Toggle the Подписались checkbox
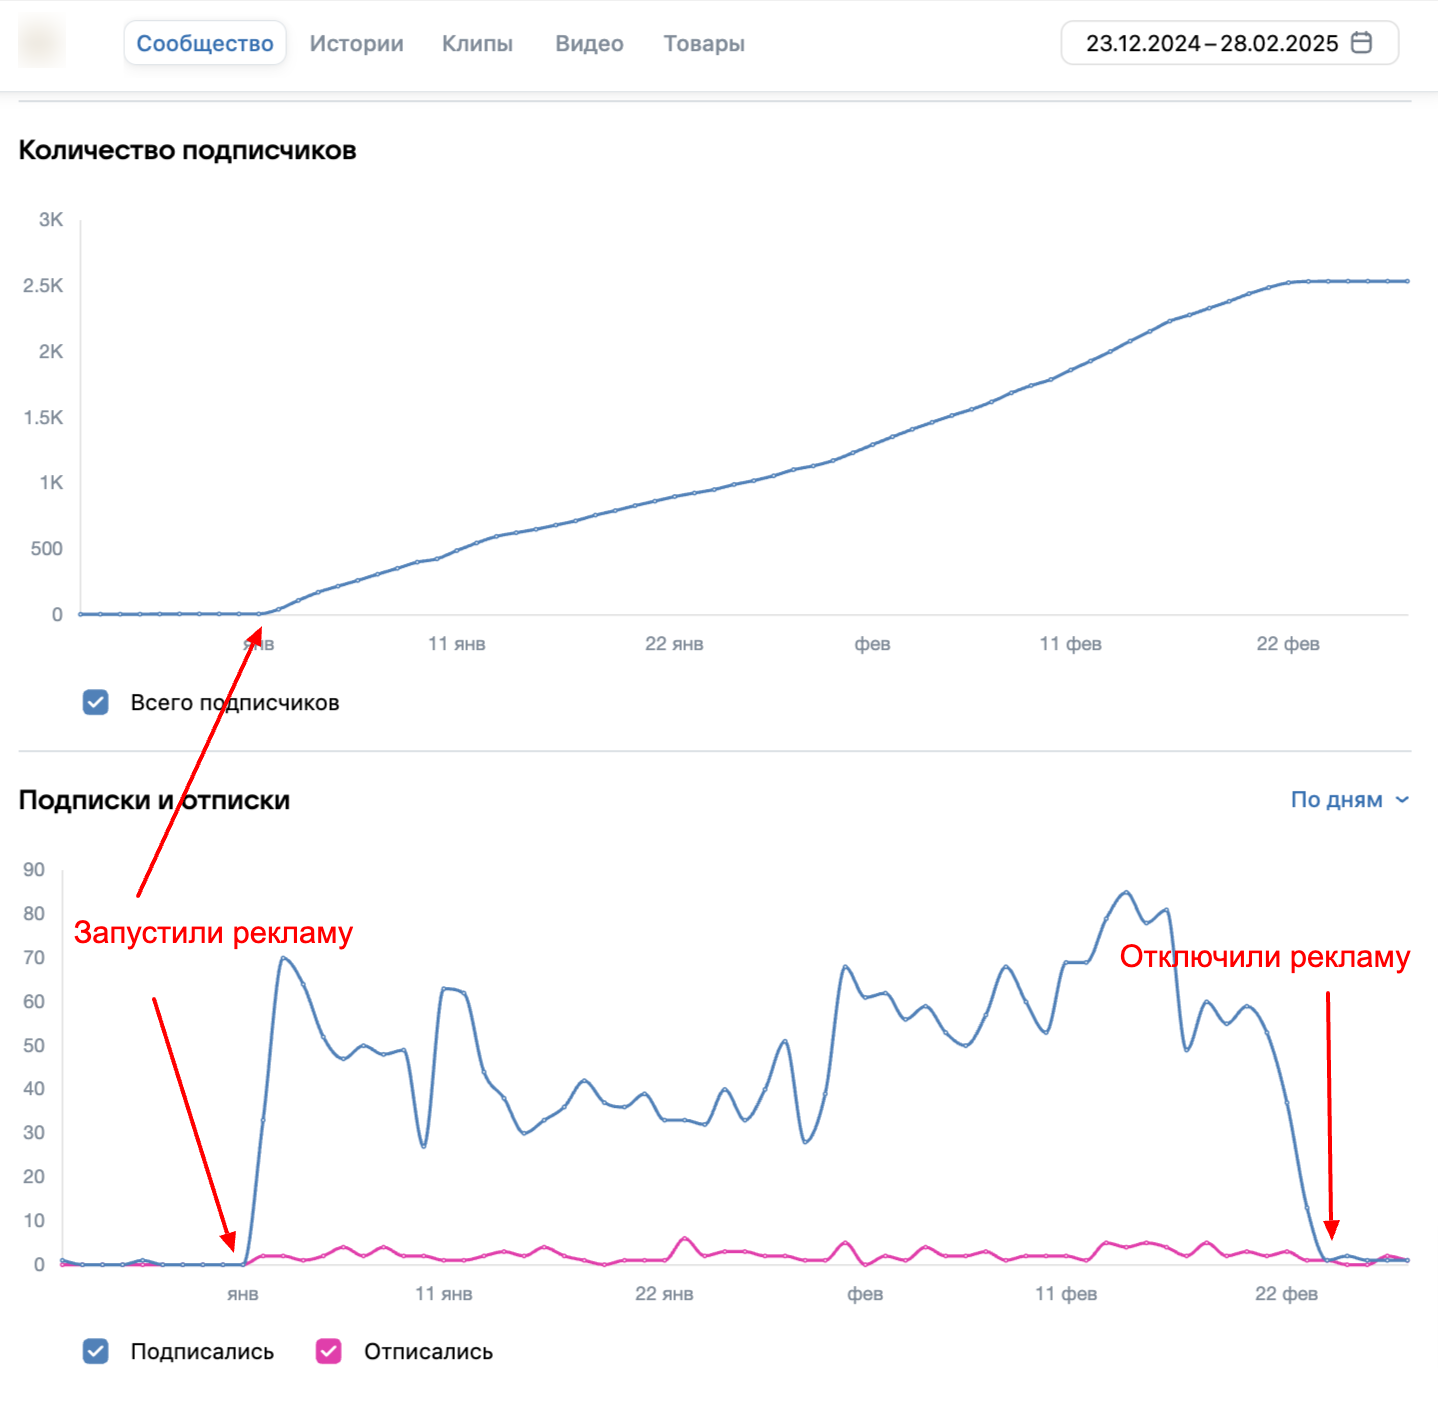1438x1409 pixels. coord(96,1351)
